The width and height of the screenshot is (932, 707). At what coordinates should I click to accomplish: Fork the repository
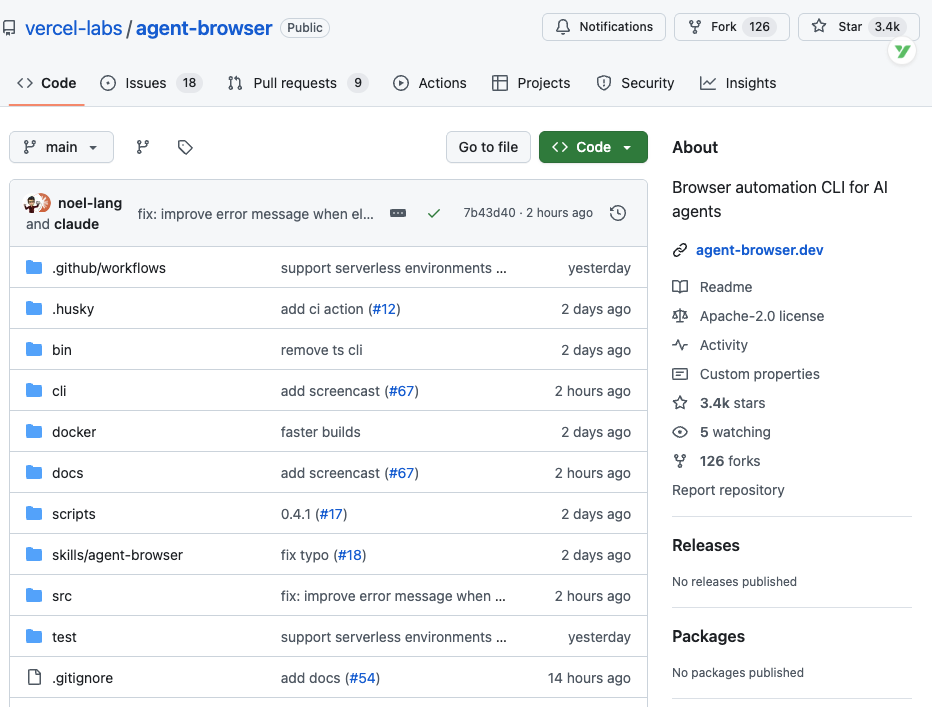[732, 27]
